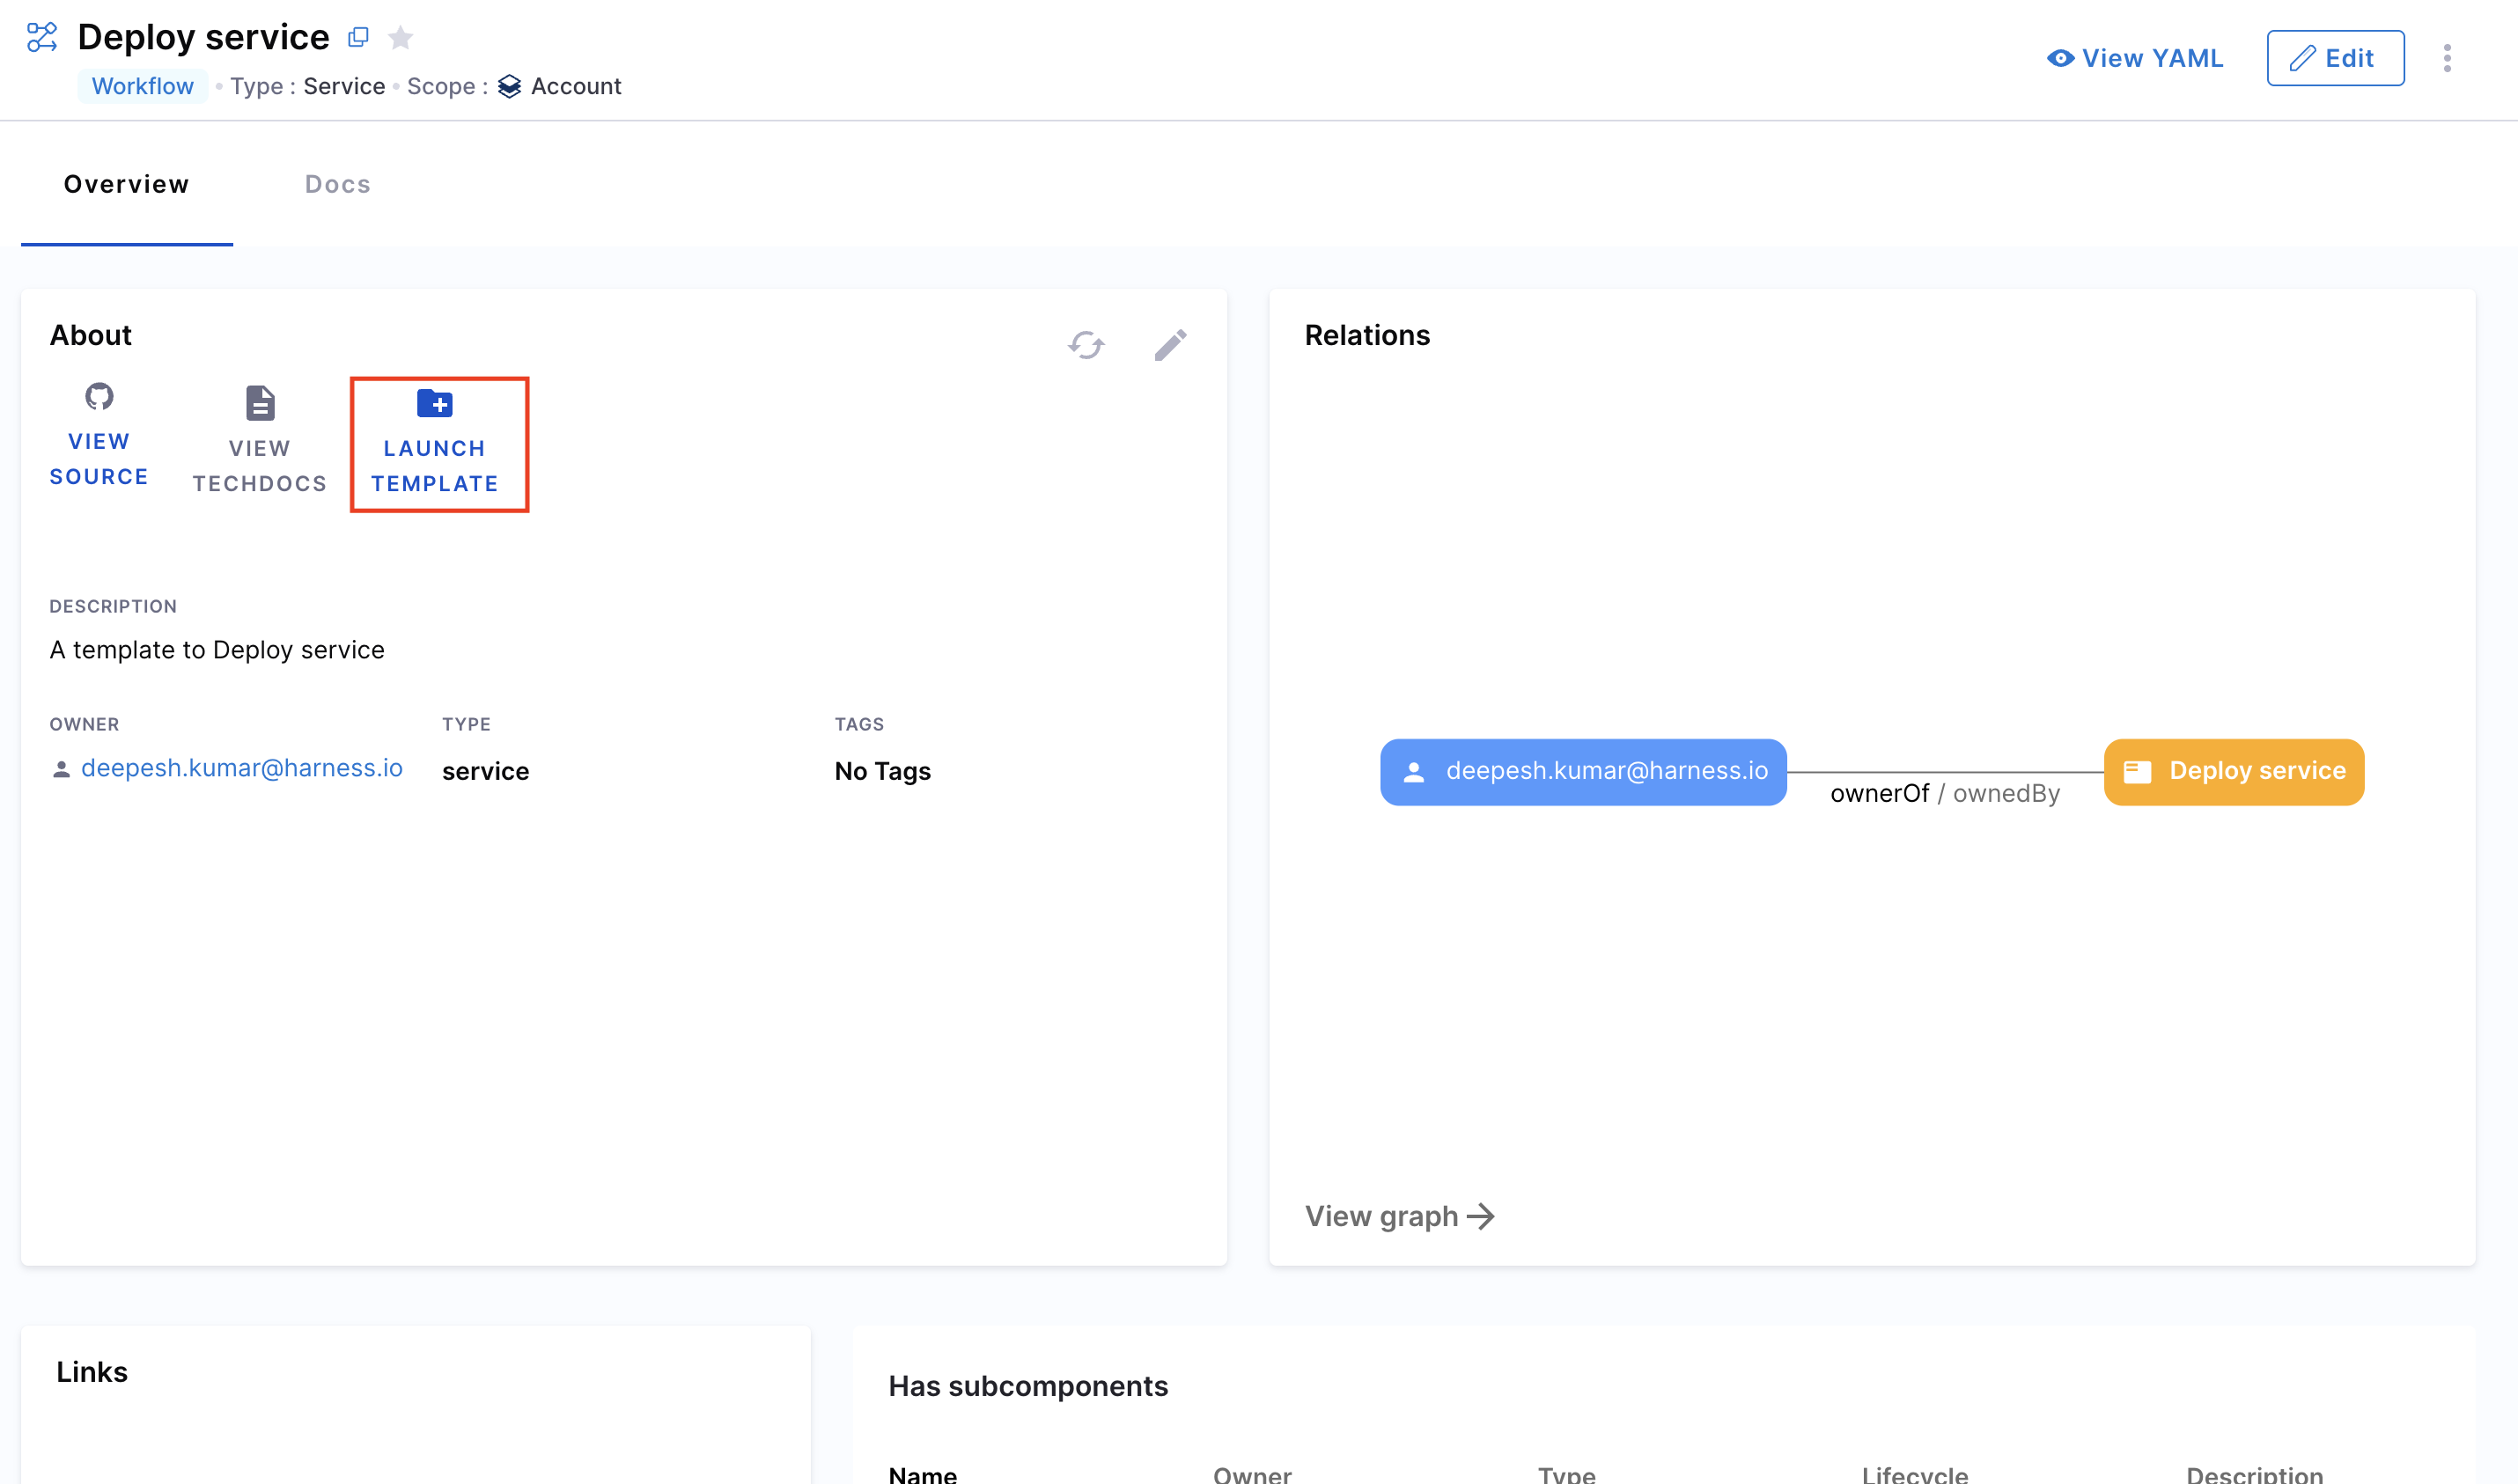The width and height of the screenshot is (2518, 1484).
Task: Star the Deploy service entity as favorite
Action: pos(401,38)
